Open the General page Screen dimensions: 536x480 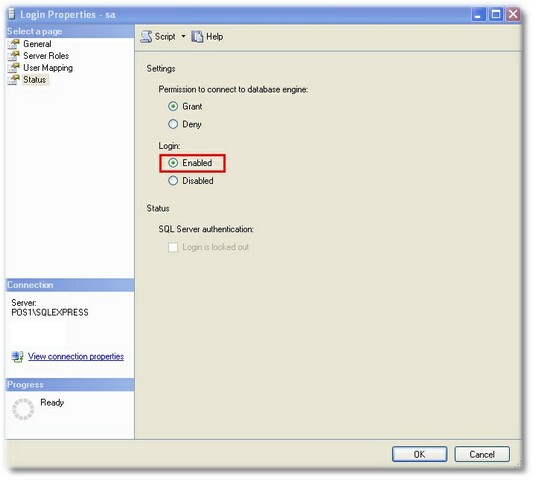(x=37, y=44)
